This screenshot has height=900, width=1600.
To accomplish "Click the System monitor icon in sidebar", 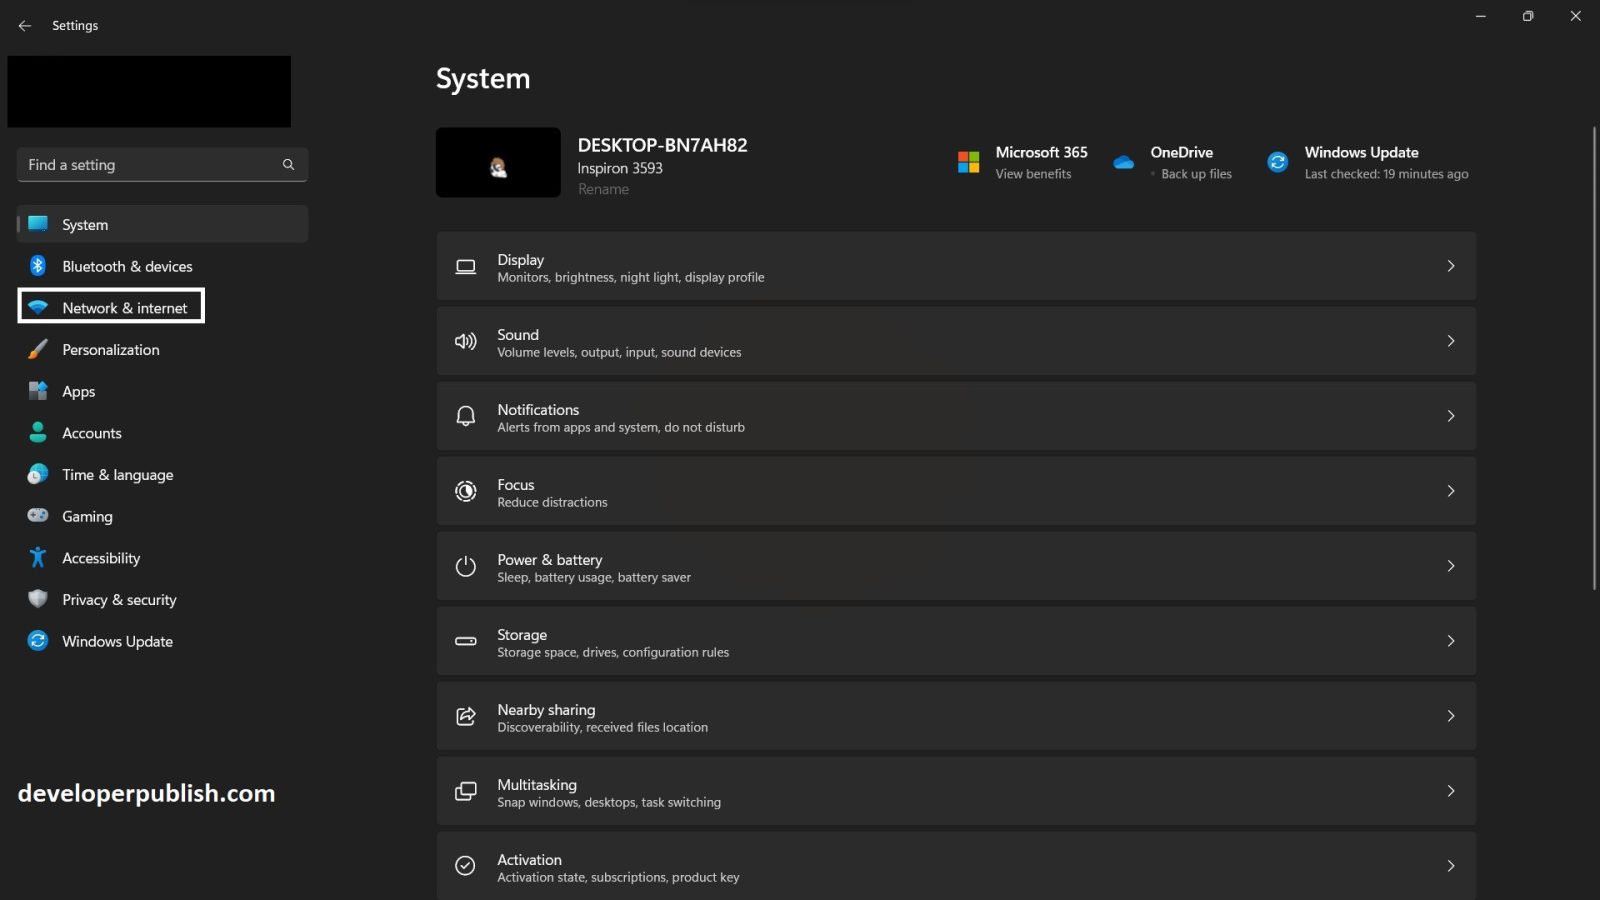I will click(x=38, y=224).
